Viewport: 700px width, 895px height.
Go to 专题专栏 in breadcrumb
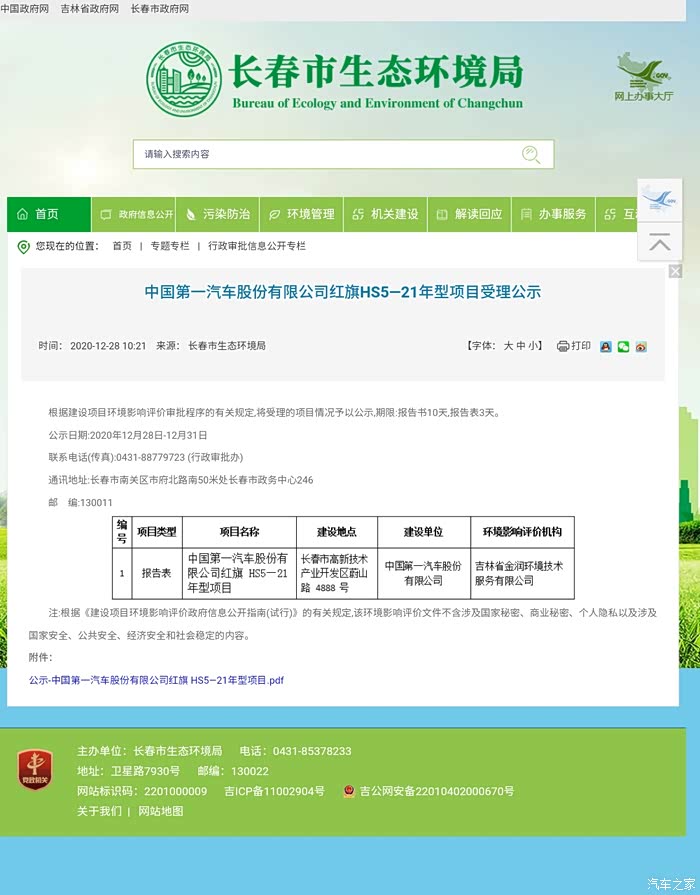[170, 246]
